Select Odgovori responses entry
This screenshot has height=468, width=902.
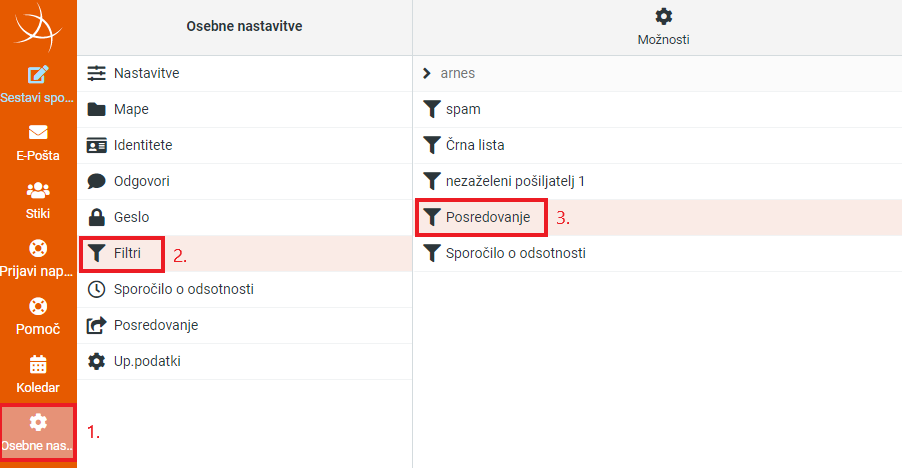244,181
